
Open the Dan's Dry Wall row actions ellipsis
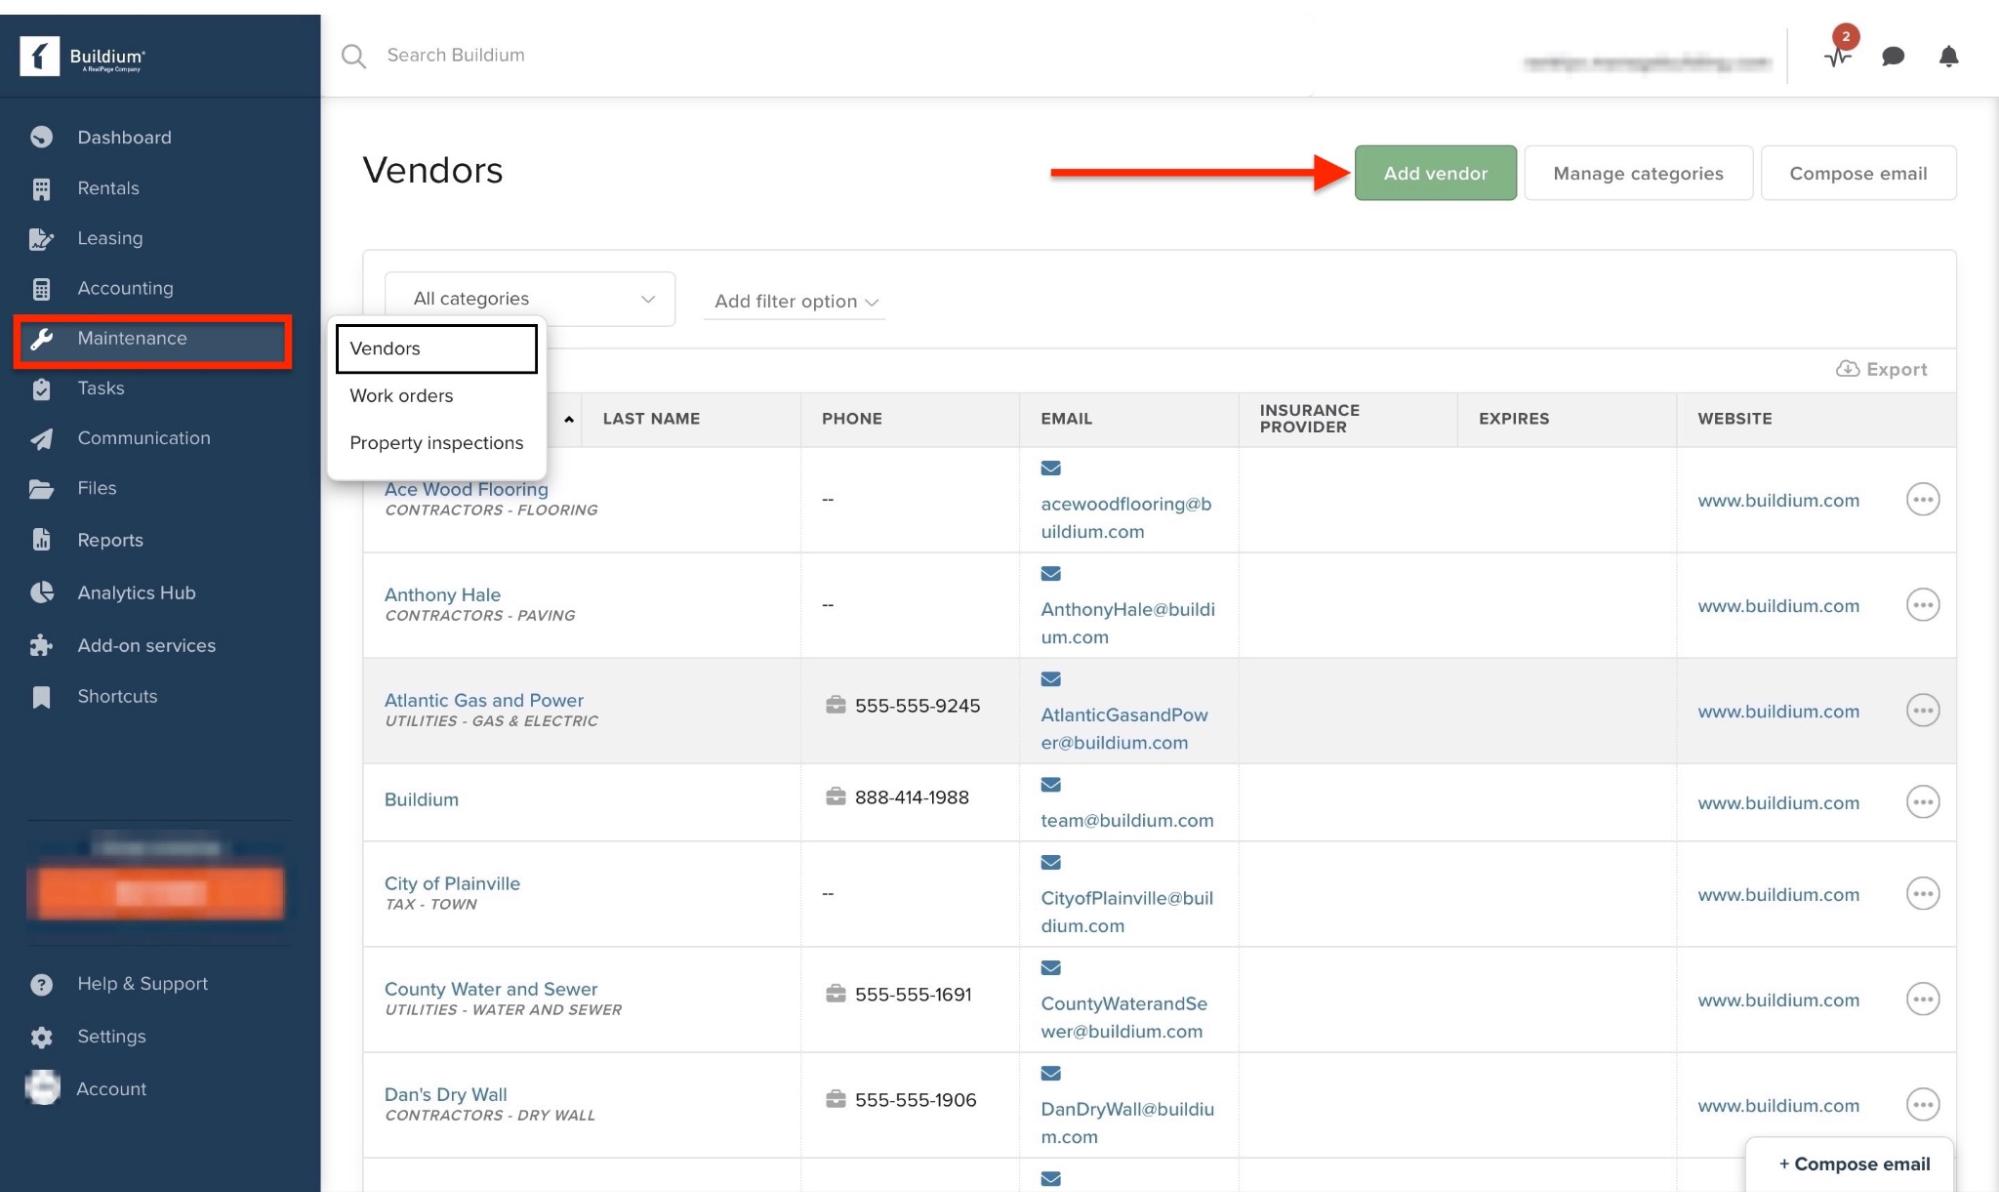[1922, 1104]
